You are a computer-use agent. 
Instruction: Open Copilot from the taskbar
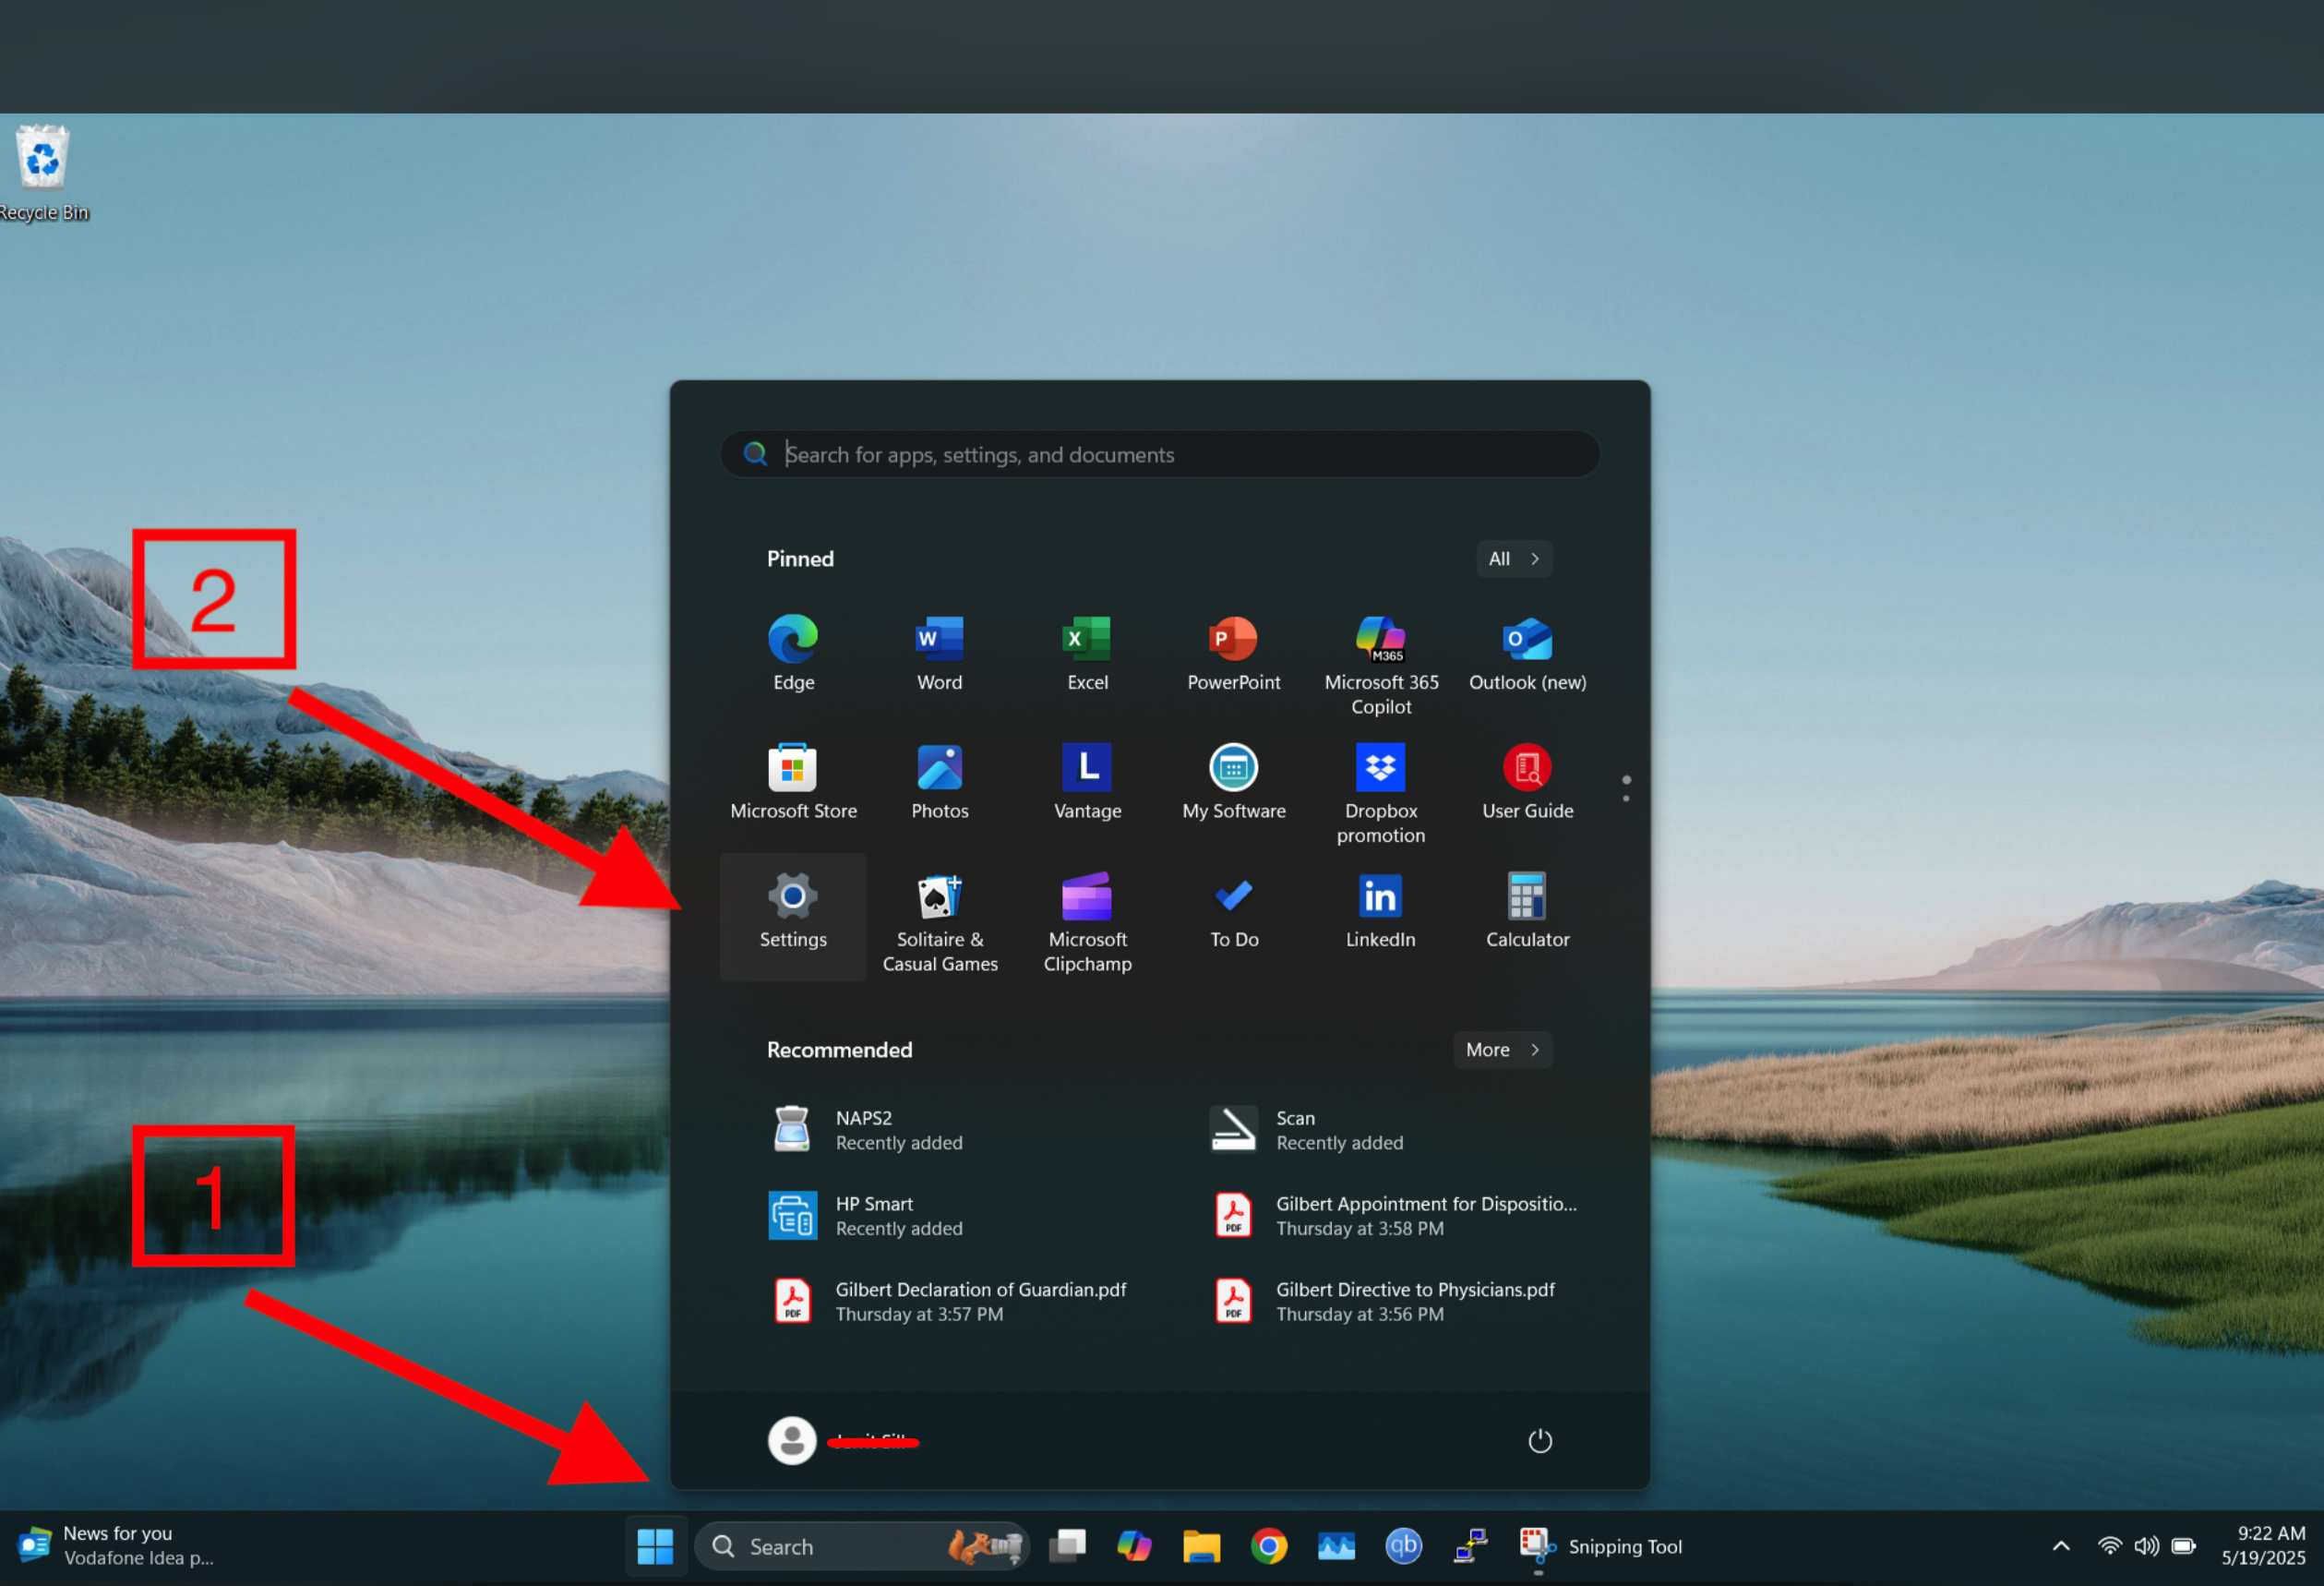tap(1134, 1546)
